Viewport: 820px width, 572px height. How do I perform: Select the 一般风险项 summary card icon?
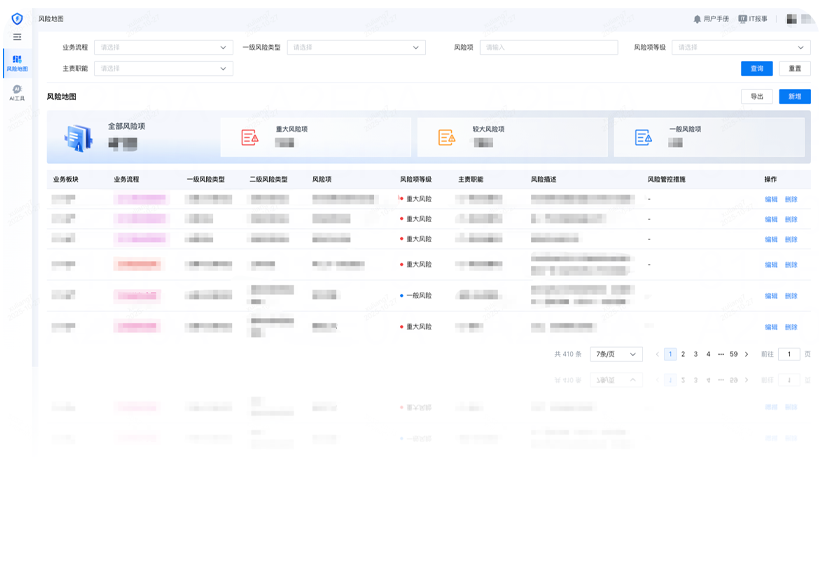[x=643, y=138]
